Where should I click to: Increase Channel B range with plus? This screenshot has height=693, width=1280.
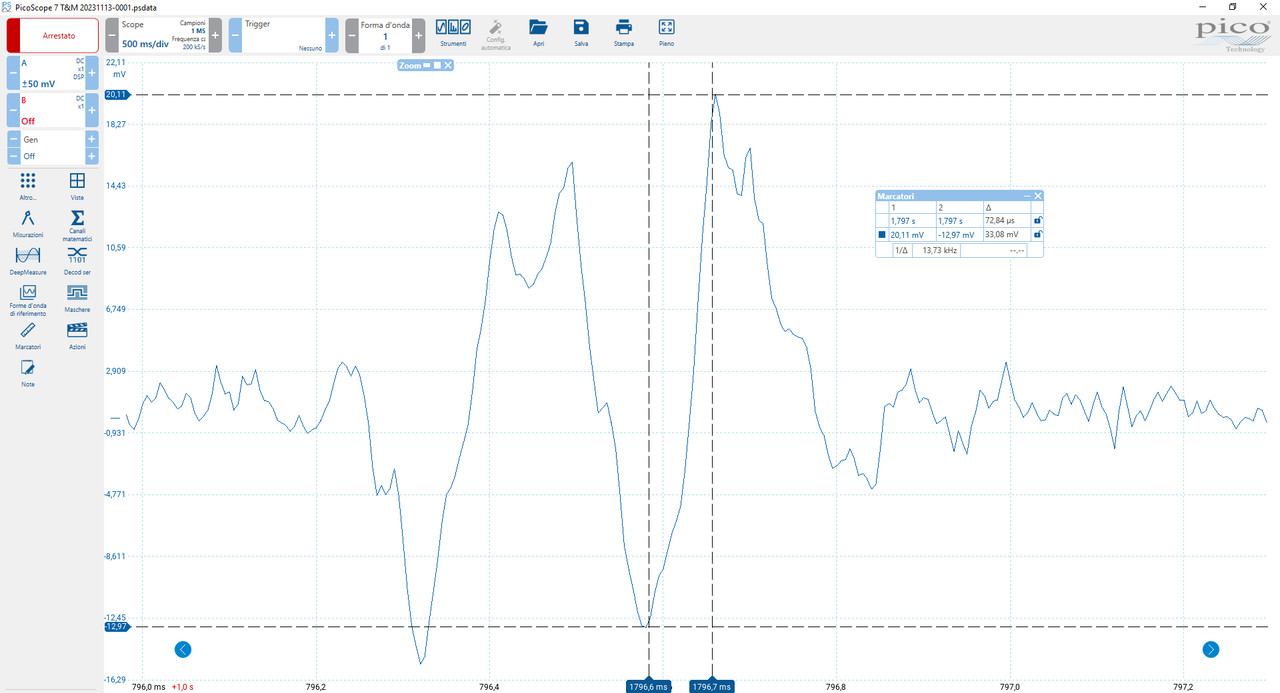click(92, 110)
